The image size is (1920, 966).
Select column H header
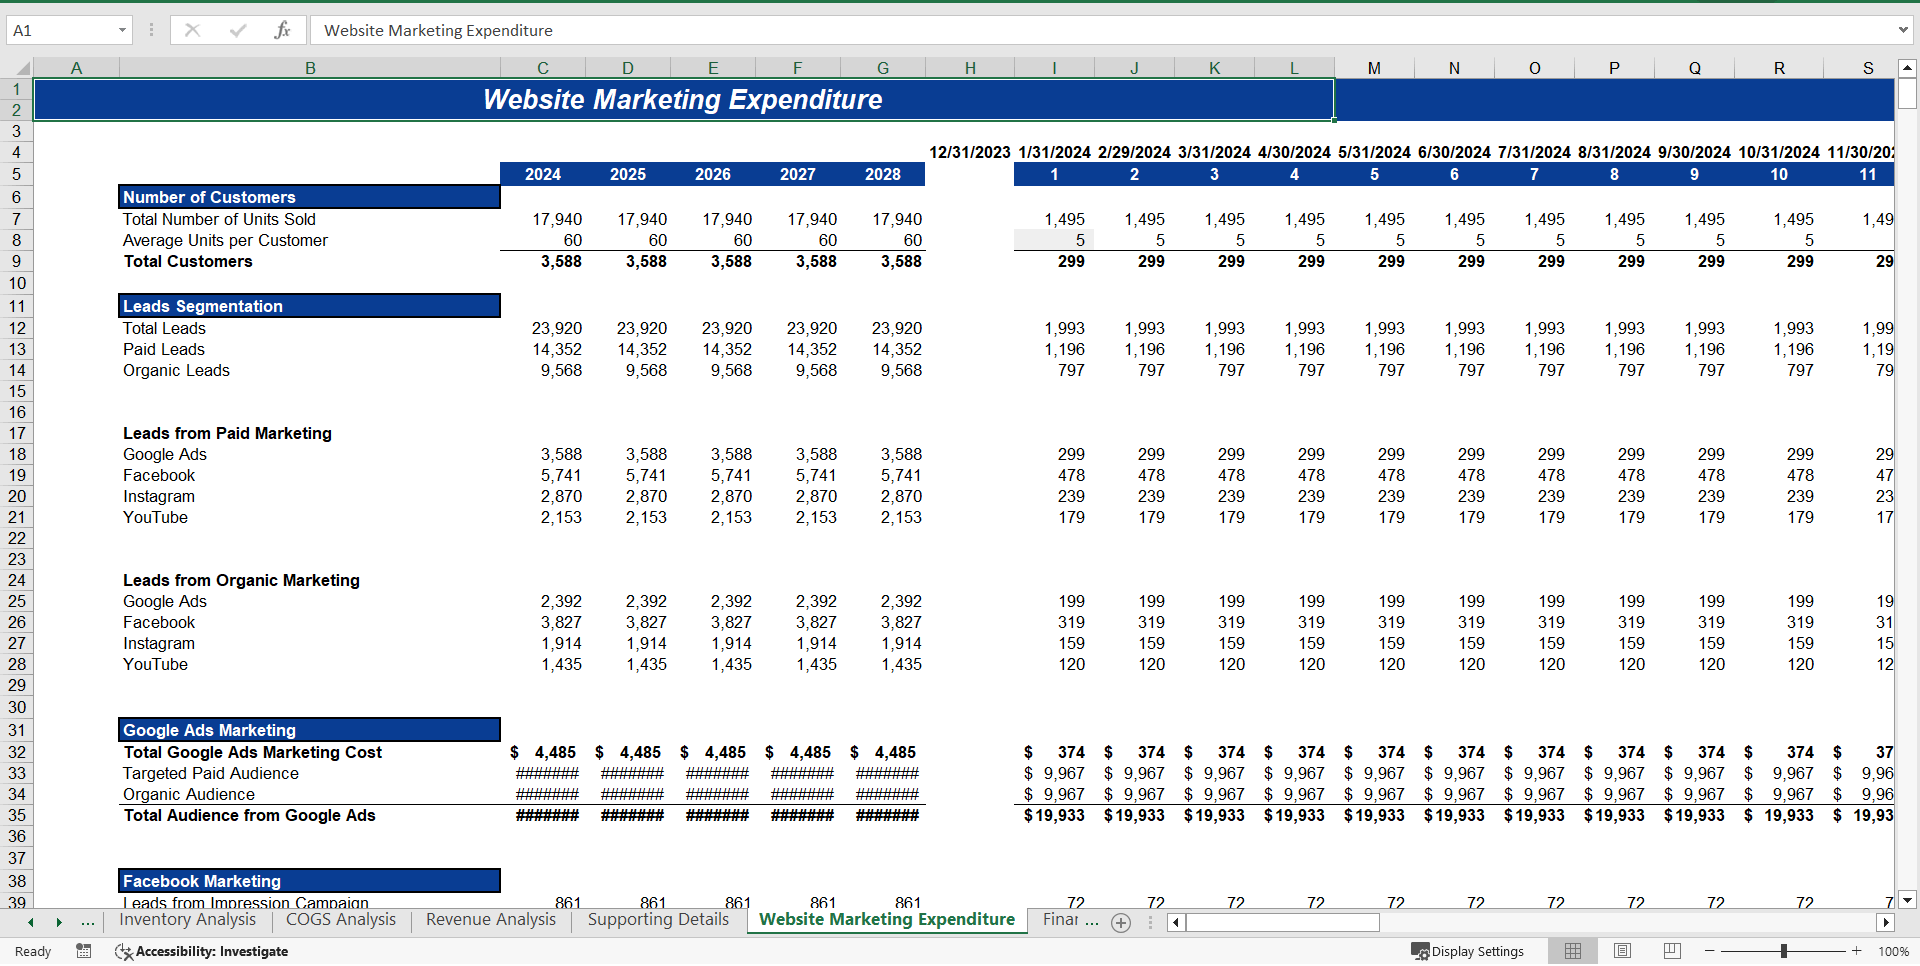coord(970,68)
